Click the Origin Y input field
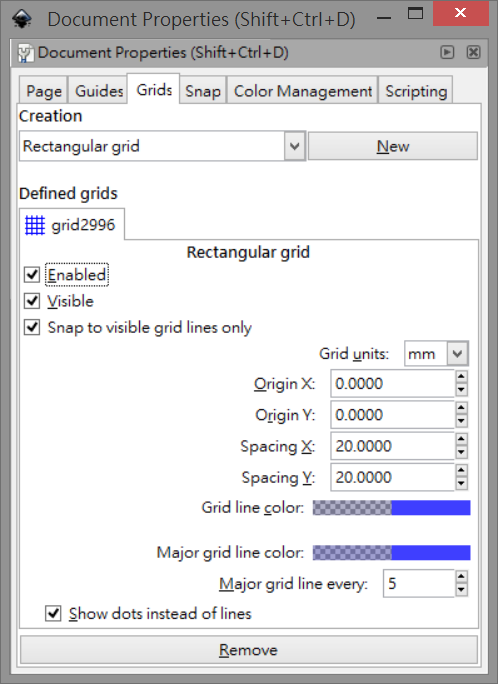Screen dimensions: 498x684 (x=392, y=414)
